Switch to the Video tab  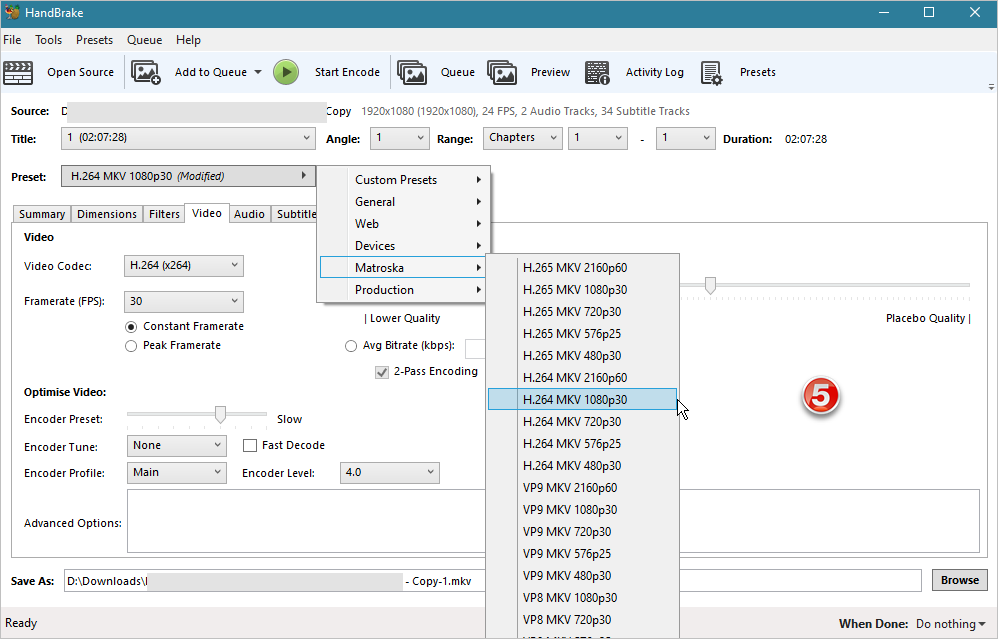[x=207, y=213]
